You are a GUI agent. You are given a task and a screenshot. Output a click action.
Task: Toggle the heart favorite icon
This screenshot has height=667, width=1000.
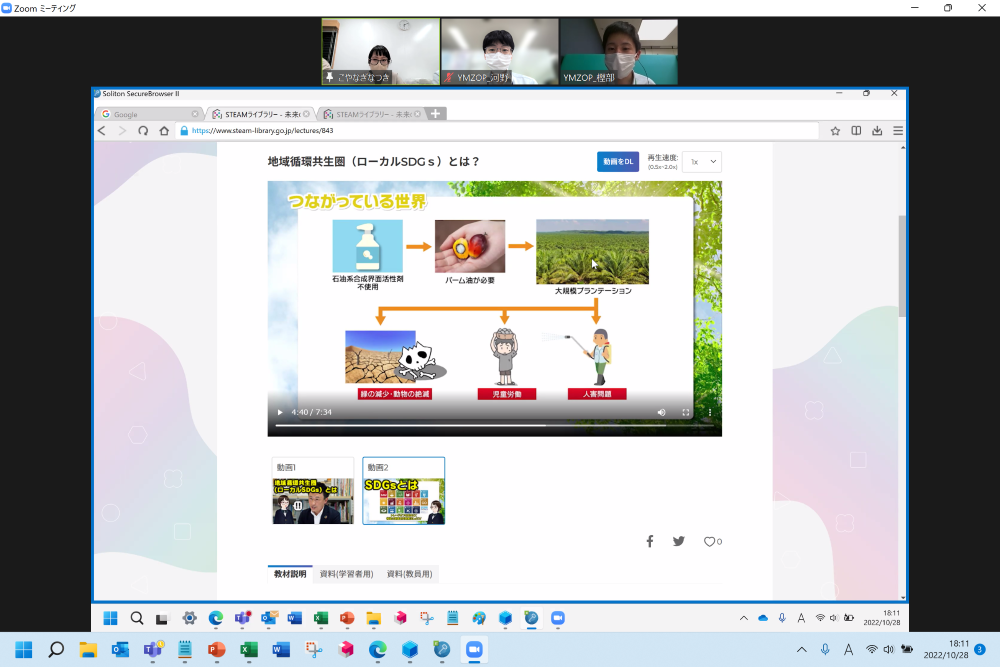coord(709,541)
